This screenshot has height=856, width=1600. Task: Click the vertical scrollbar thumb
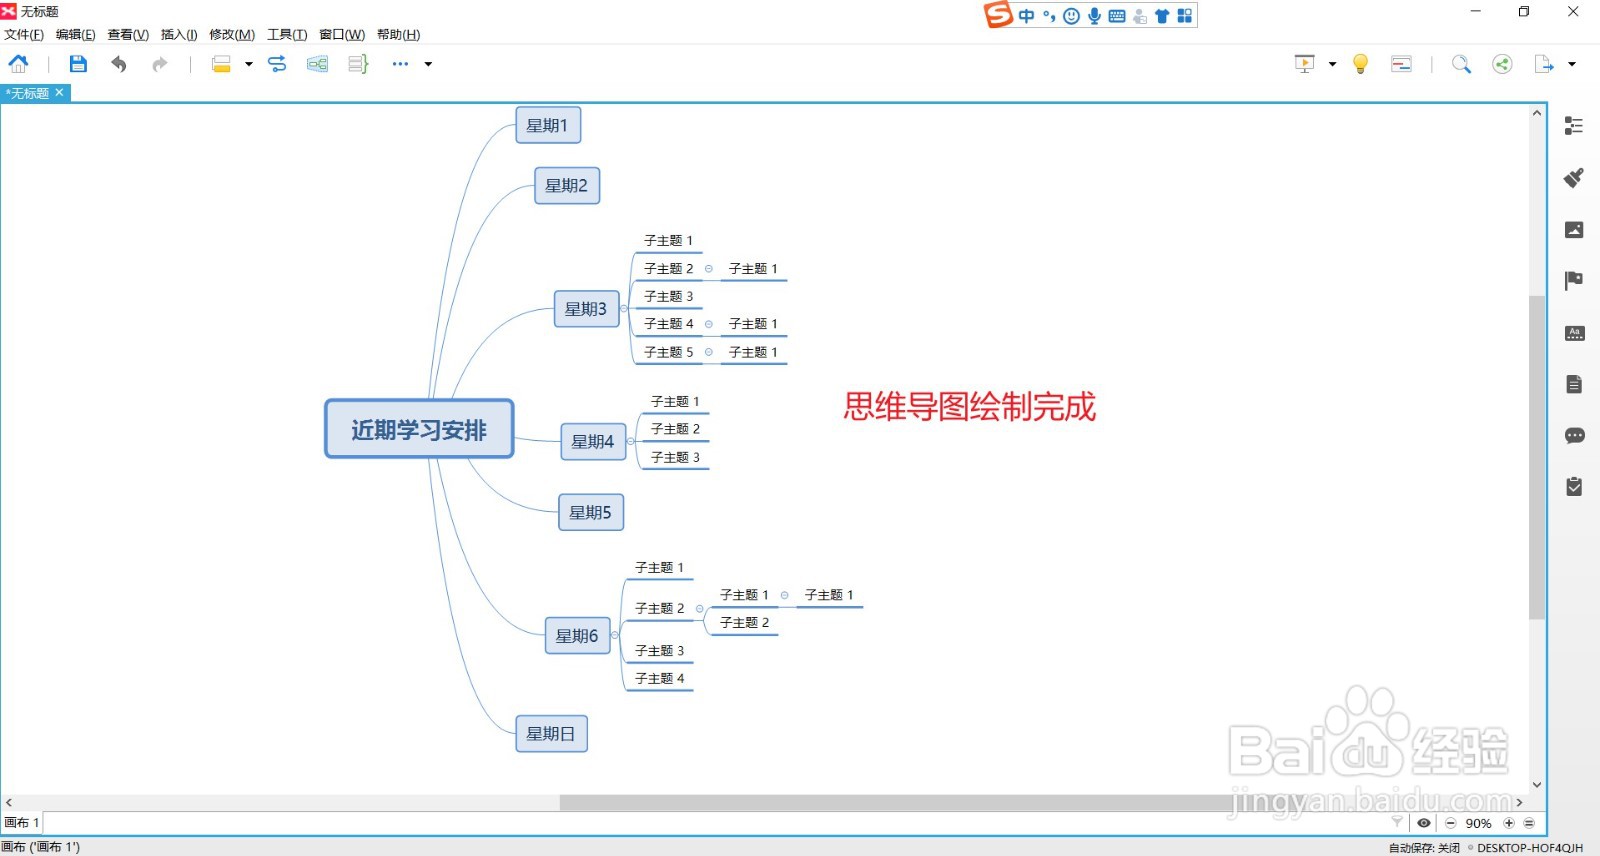1537,458
